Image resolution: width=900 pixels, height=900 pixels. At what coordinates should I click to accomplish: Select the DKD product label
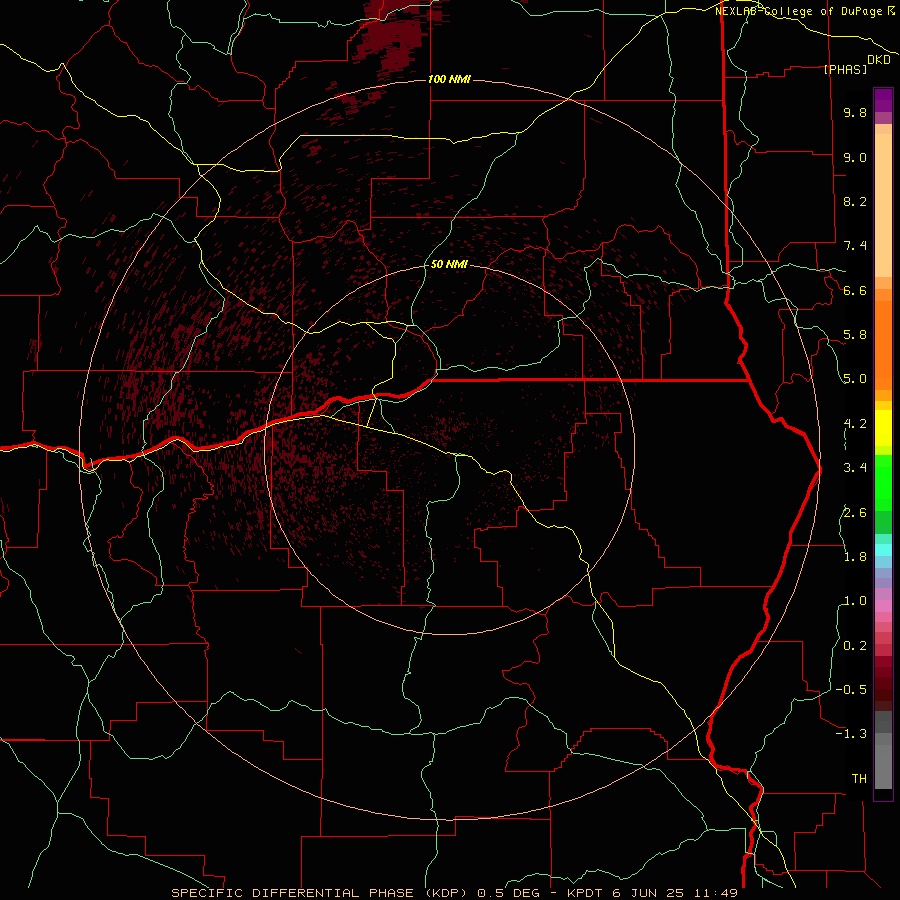(x=879, y=60)
